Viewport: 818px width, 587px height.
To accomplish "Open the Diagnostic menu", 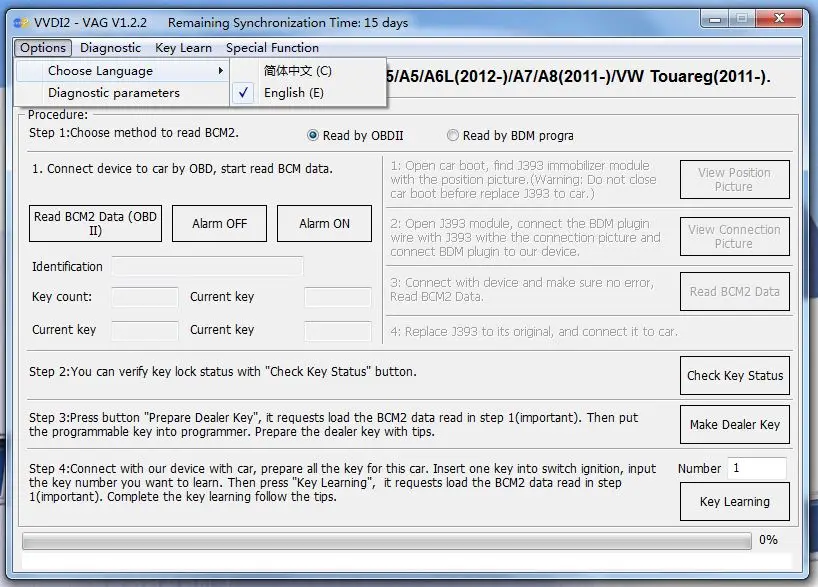I will coord(110,48).
